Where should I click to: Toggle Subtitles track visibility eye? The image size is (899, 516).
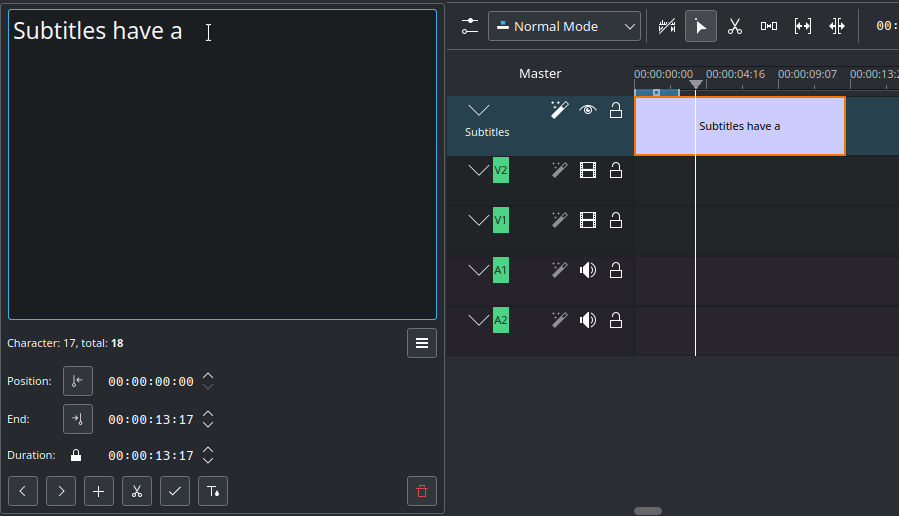point(588,110)
